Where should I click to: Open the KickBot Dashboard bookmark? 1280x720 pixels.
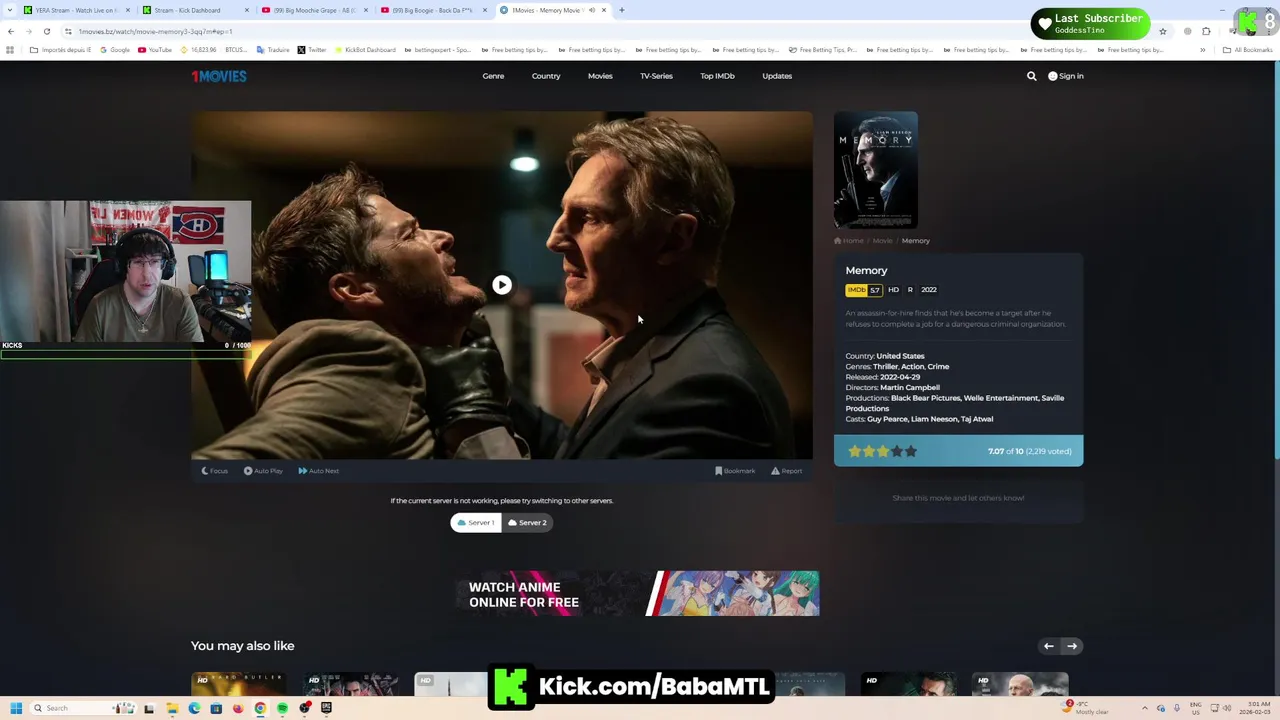point(365,50)
